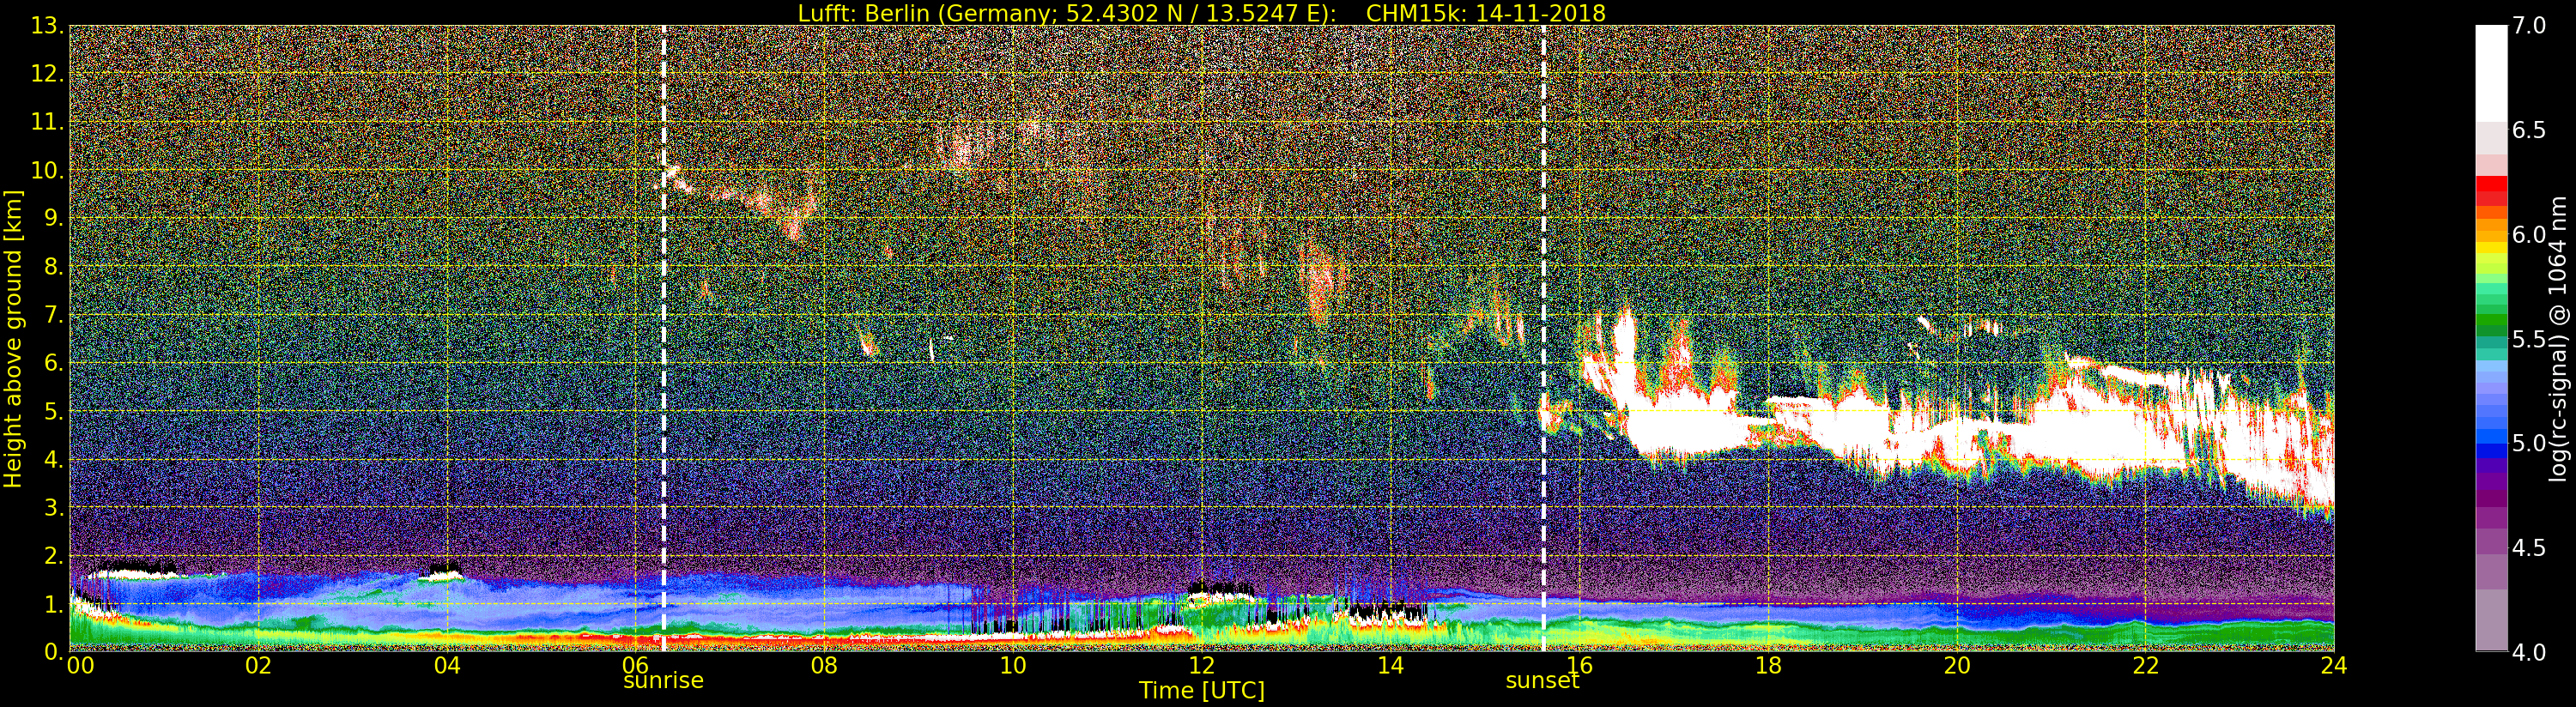Click the height-axis tick label '0.'
The image size is (2576, 707).
pyautogui.click(x=54, y=651)
